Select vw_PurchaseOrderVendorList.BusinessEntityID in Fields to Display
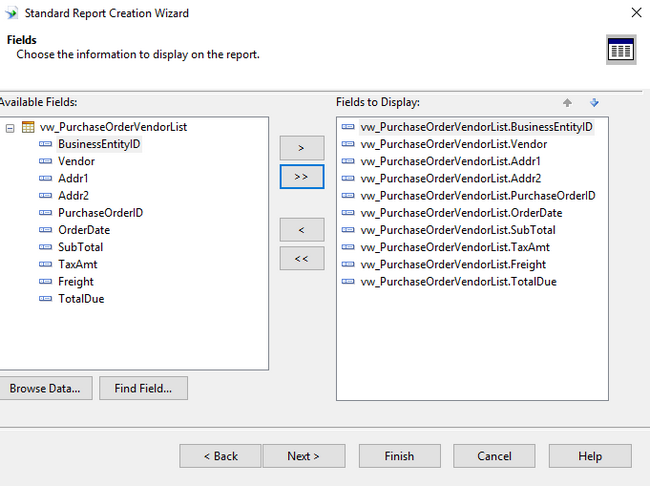The image size is (650, 486). pos(476,127)
